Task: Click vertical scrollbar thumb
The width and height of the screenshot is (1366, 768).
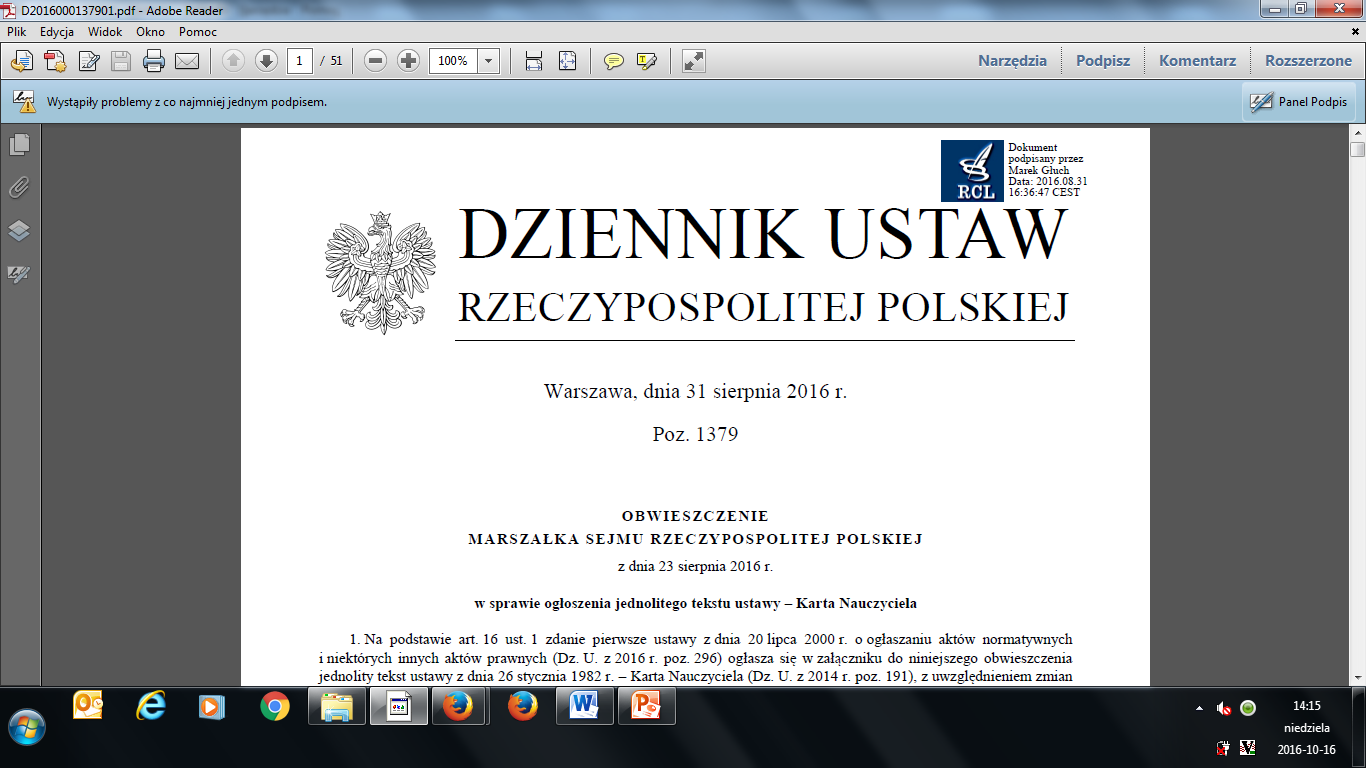Action: pyautogui.click(x=1357, y=150)
